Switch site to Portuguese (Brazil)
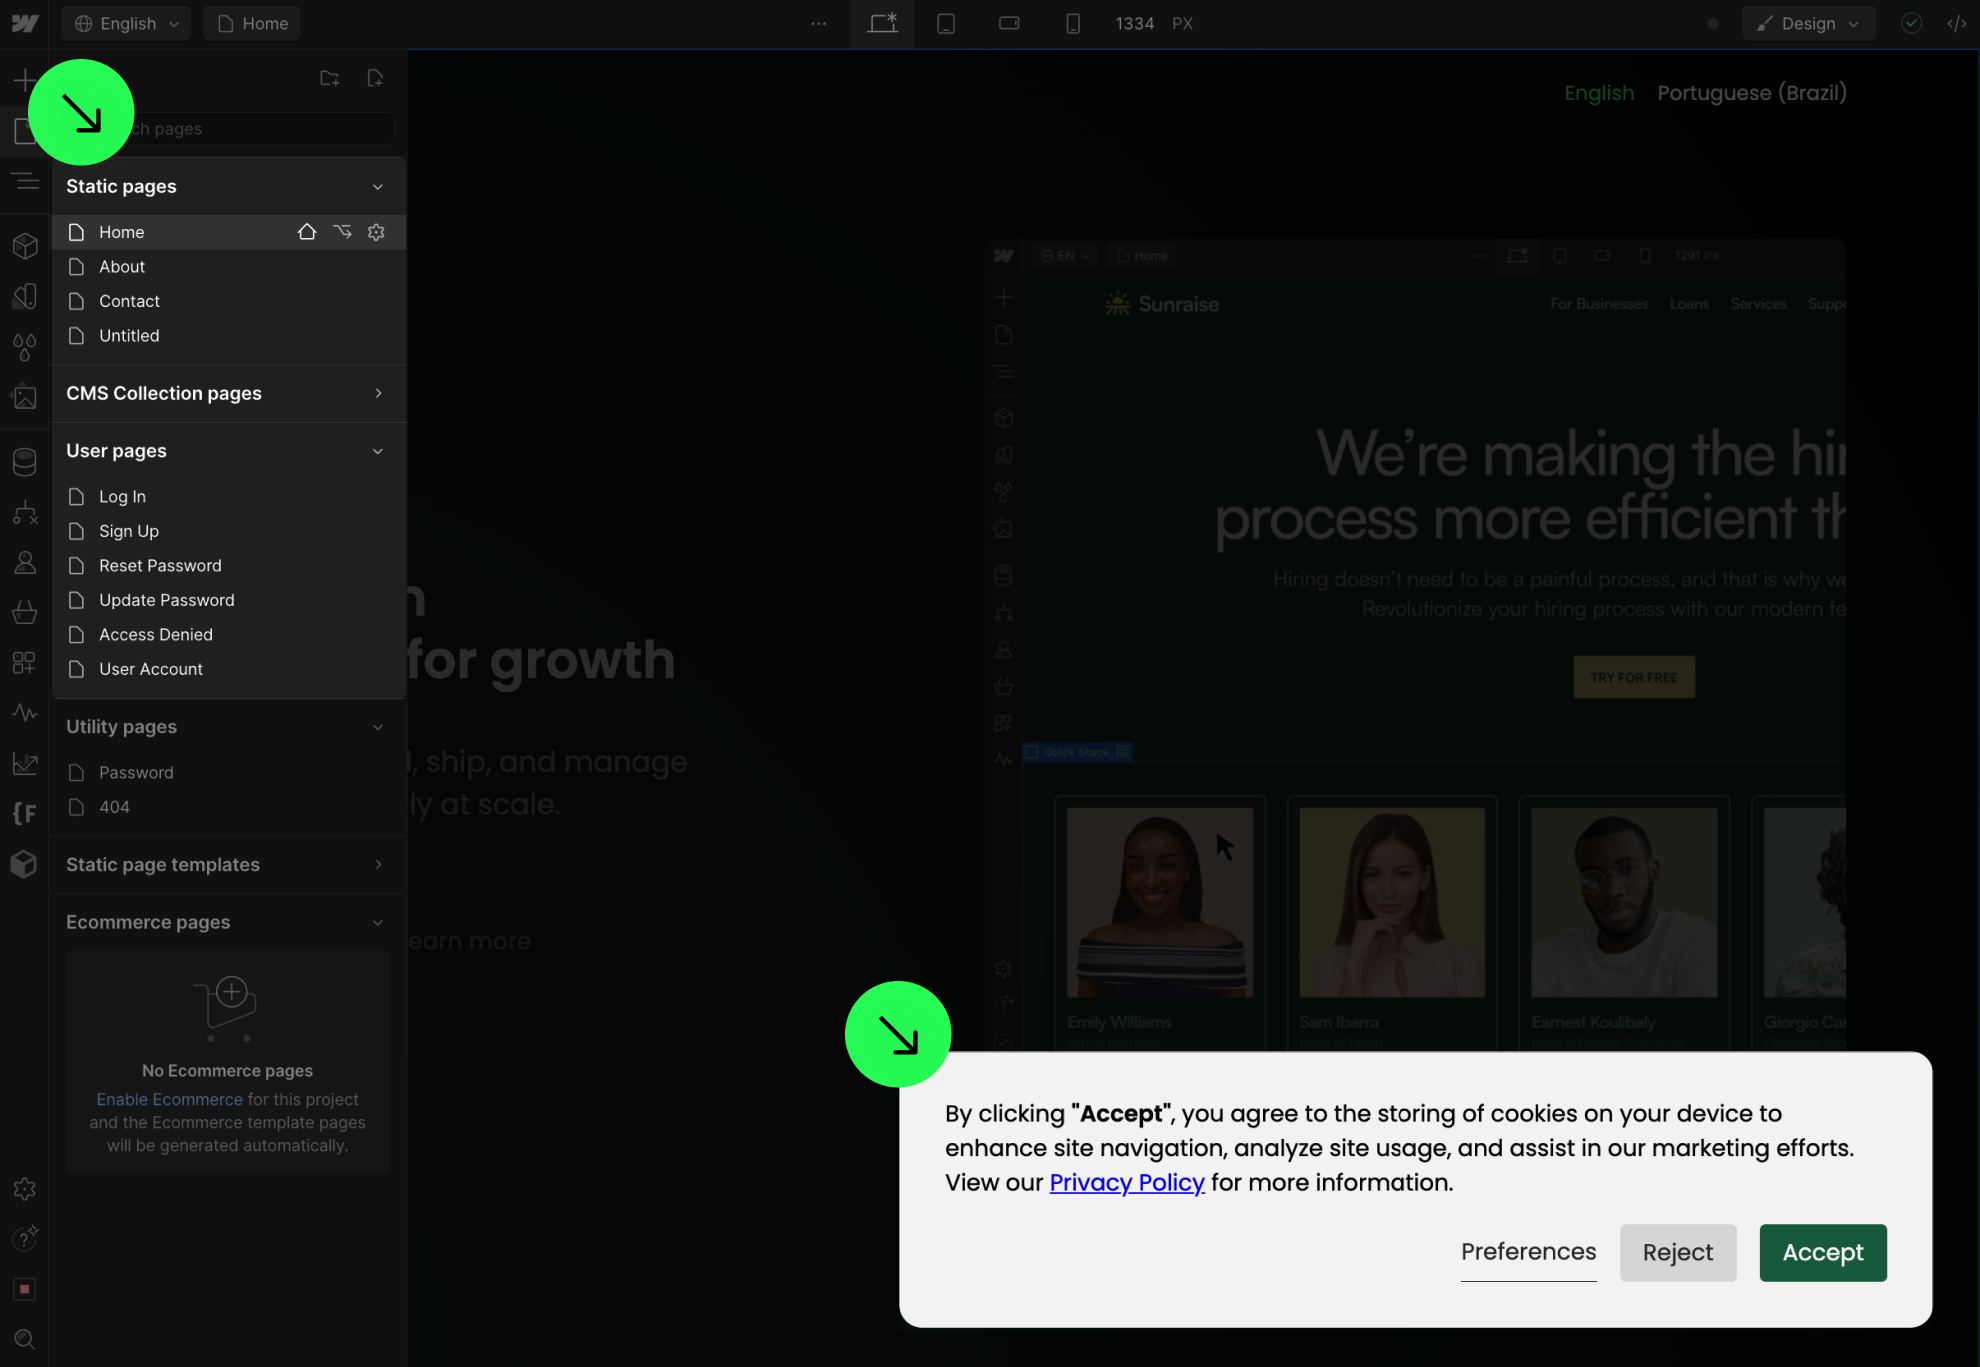The width and height of the screenshot is (1980, 1367). pyautogui.click(x=1752, y=93)
